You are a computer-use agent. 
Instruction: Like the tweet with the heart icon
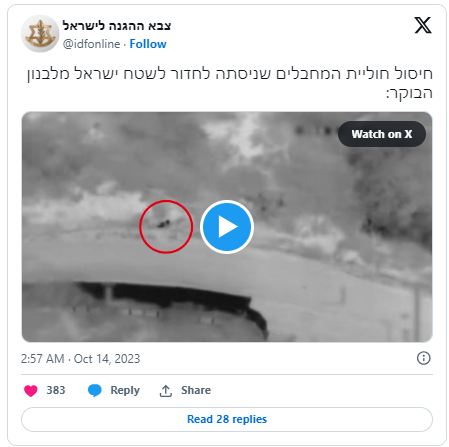tap(31, 390)
